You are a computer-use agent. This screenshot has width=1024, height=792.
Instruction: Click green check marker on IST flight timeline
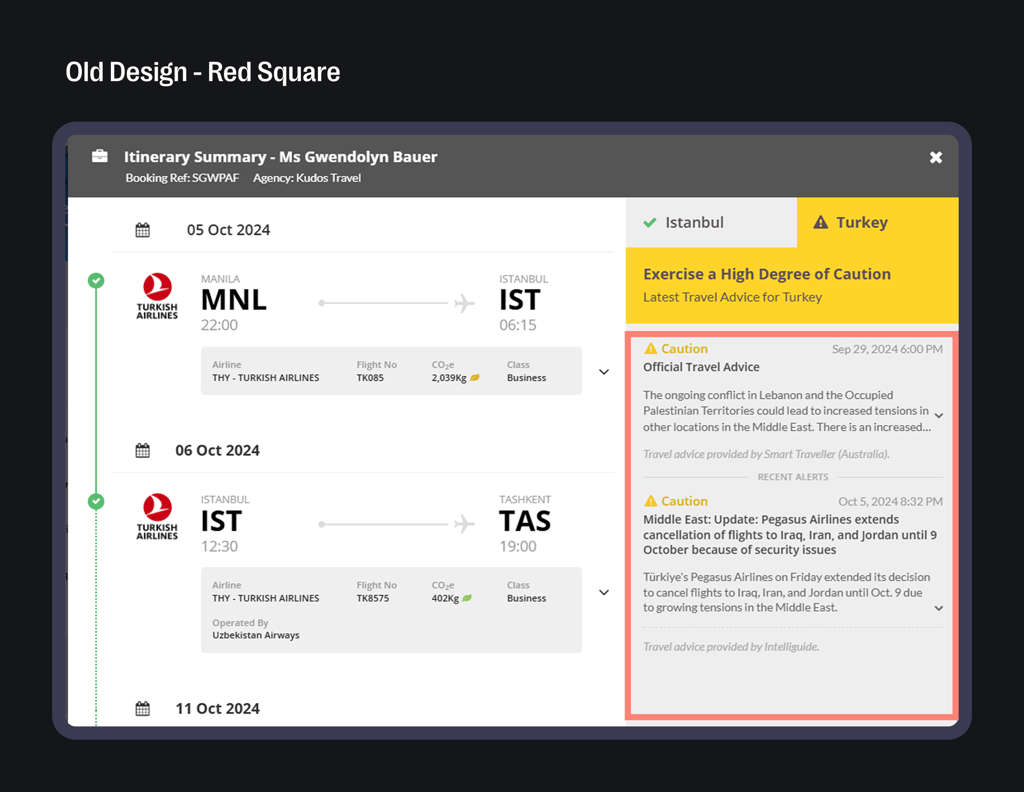coord(96,501)
